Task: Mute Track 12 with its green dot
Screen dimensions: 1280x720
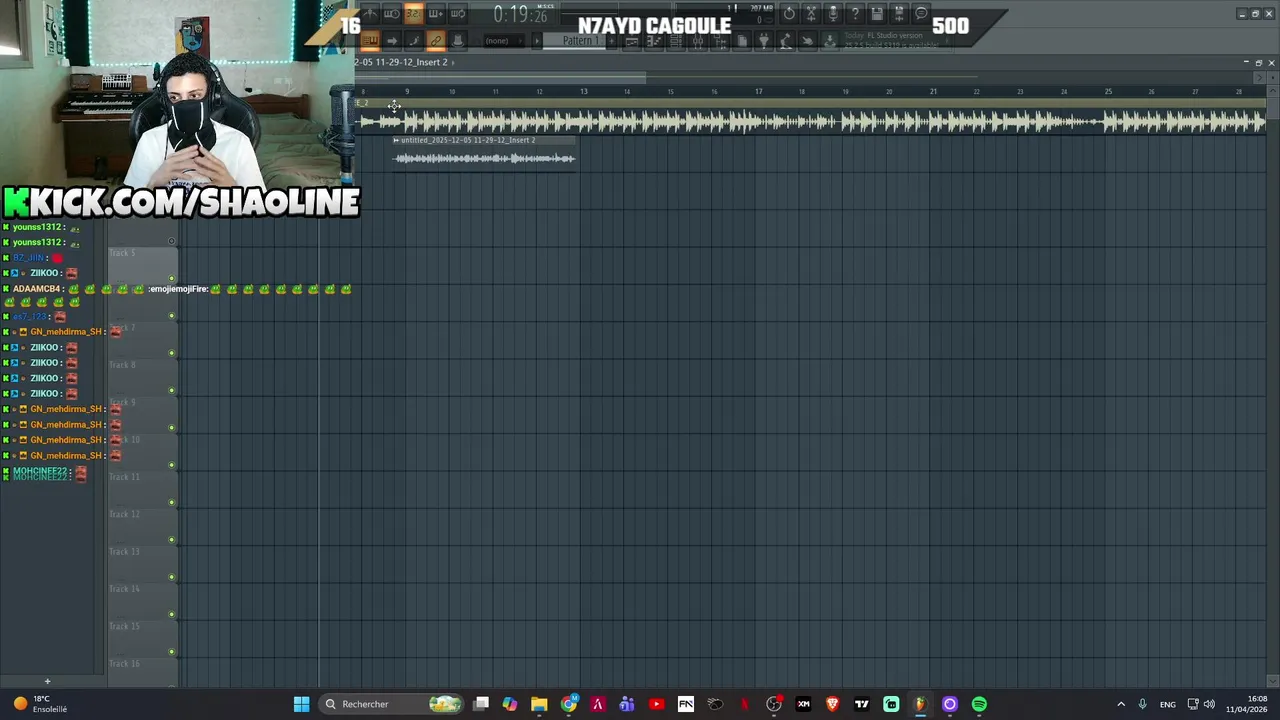Action: pyautogui.click(x=172, y=540)
